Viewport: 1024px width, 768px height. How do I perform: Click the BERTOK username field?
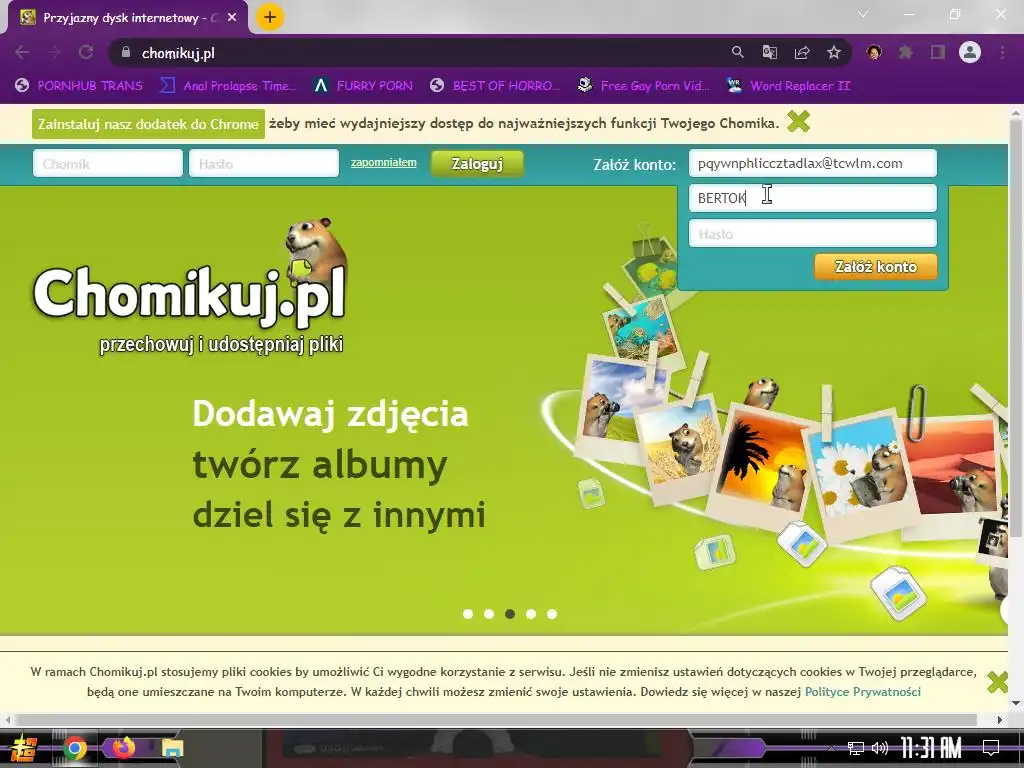pos(812,198)
